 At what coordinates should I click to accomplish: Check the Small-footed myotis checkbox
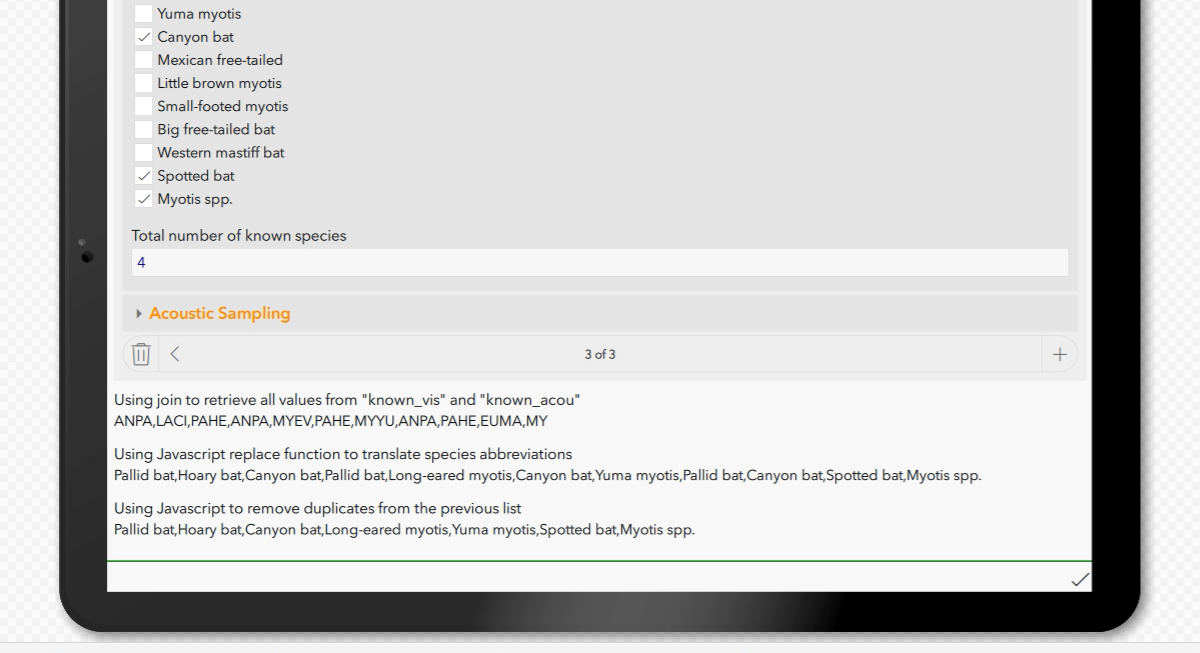[143, 106]
